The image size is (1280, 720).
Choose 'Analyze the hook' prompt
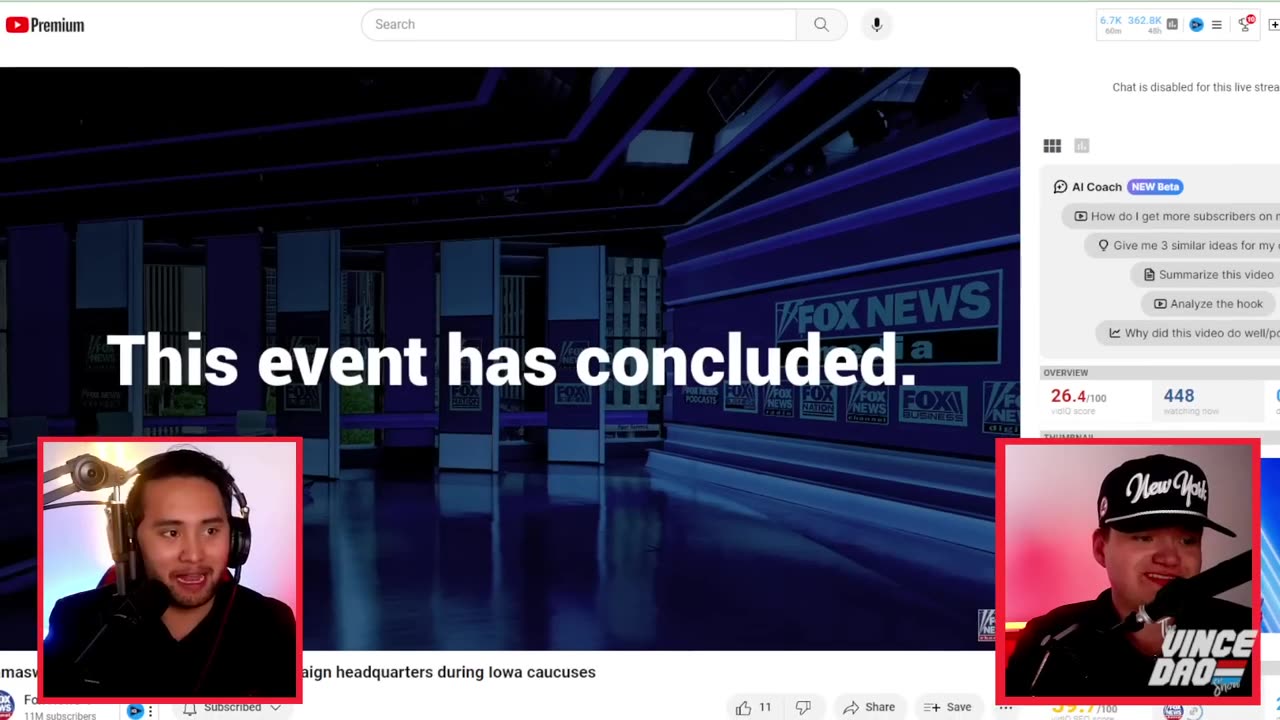pos(1208,304)
